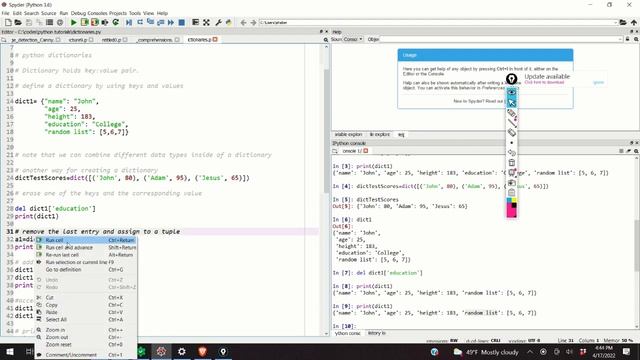
Task: Click the trash icon in annotation toolbar
Action: click(x=512, y=162)
